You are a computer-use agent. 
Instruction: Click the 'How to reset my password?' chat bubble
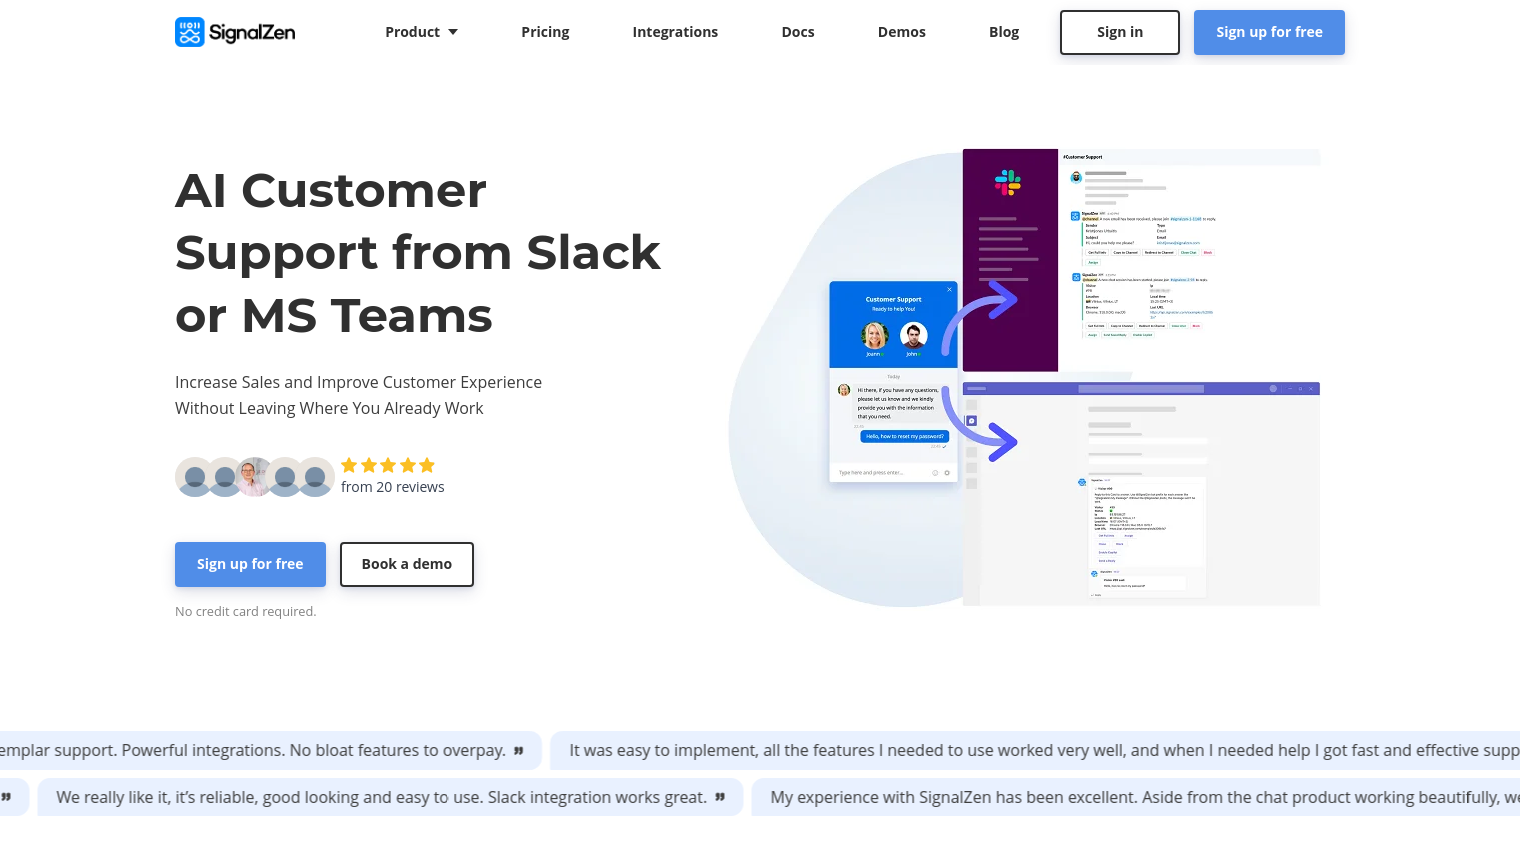[x=905, y=436]
